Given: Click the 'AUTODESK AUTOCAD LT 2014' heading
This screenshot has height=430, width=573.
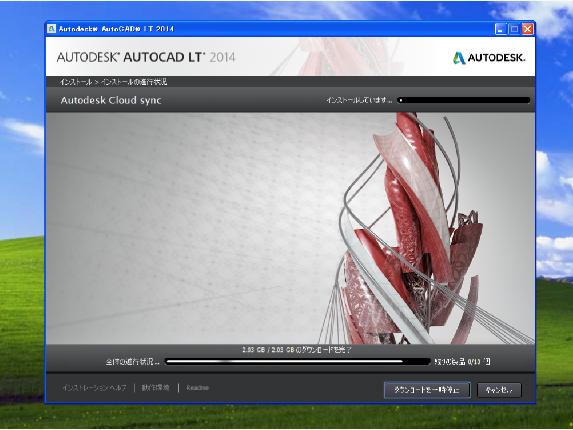Looking at the screenshot, I should tap(146, 57).
